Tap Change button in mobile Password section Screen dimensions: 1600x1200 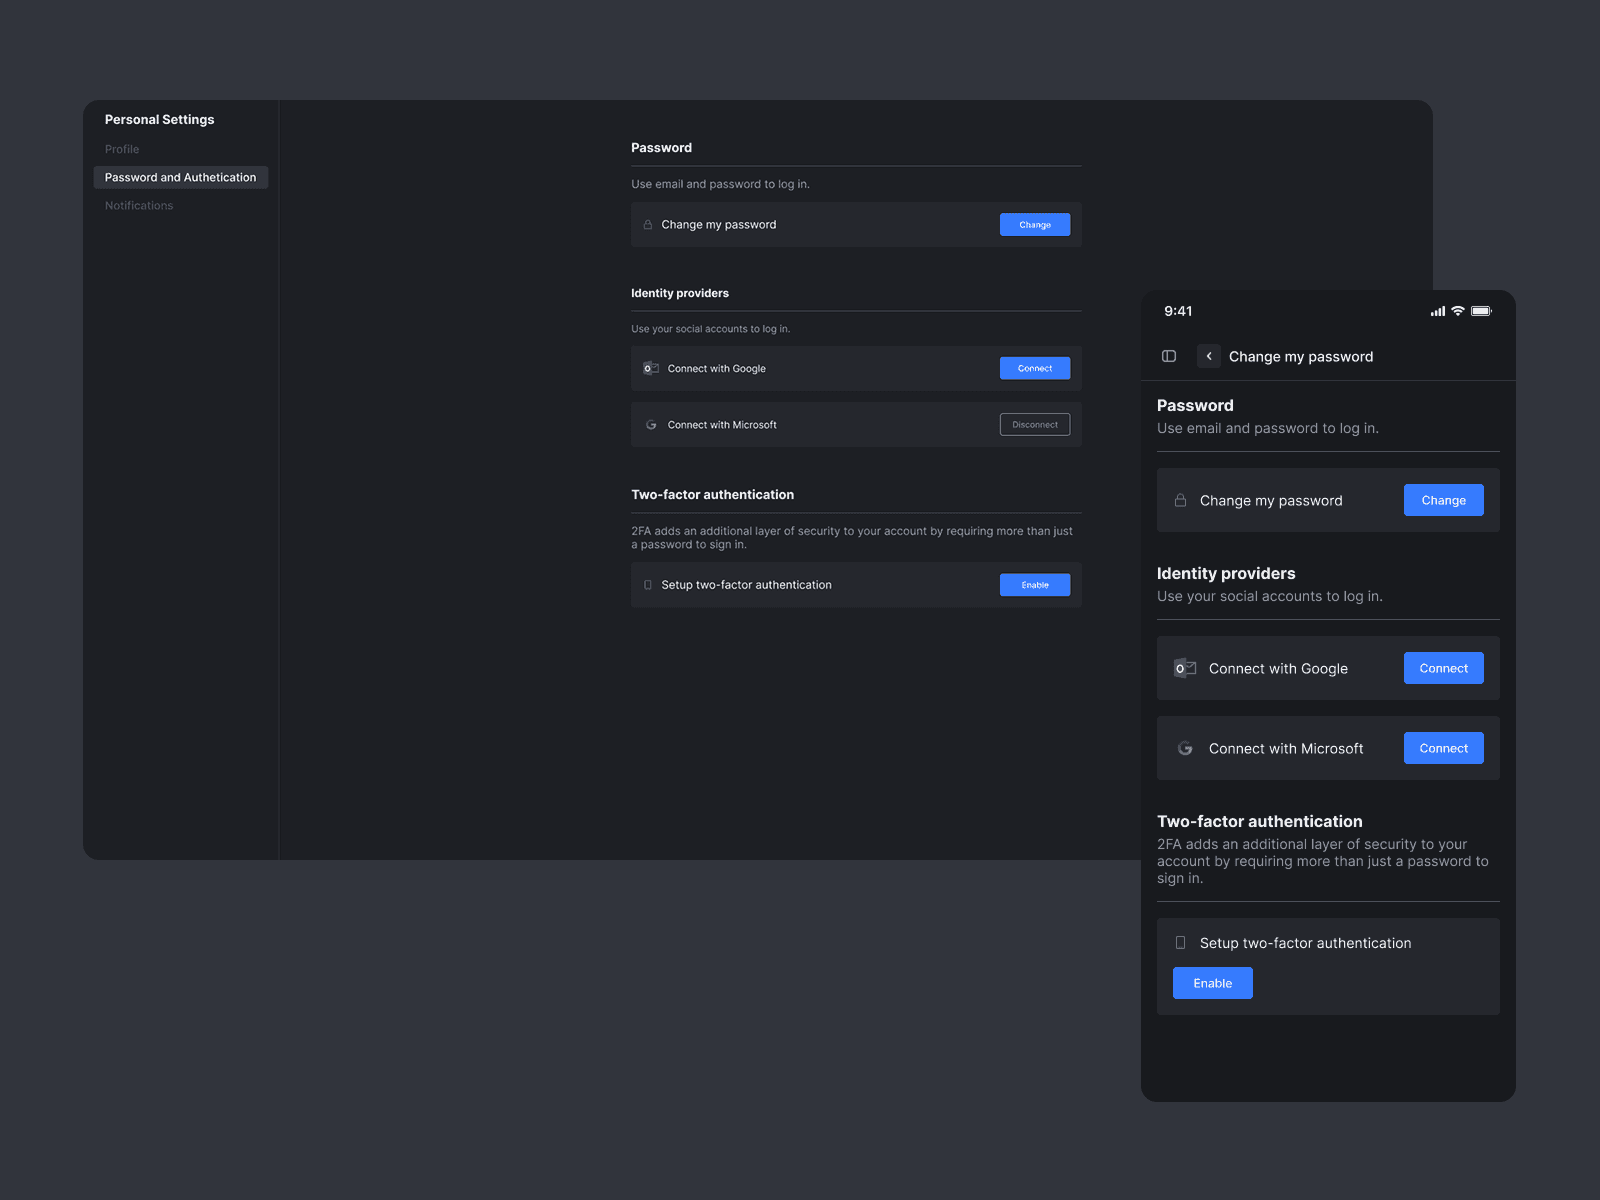[x=1444, y=500]
